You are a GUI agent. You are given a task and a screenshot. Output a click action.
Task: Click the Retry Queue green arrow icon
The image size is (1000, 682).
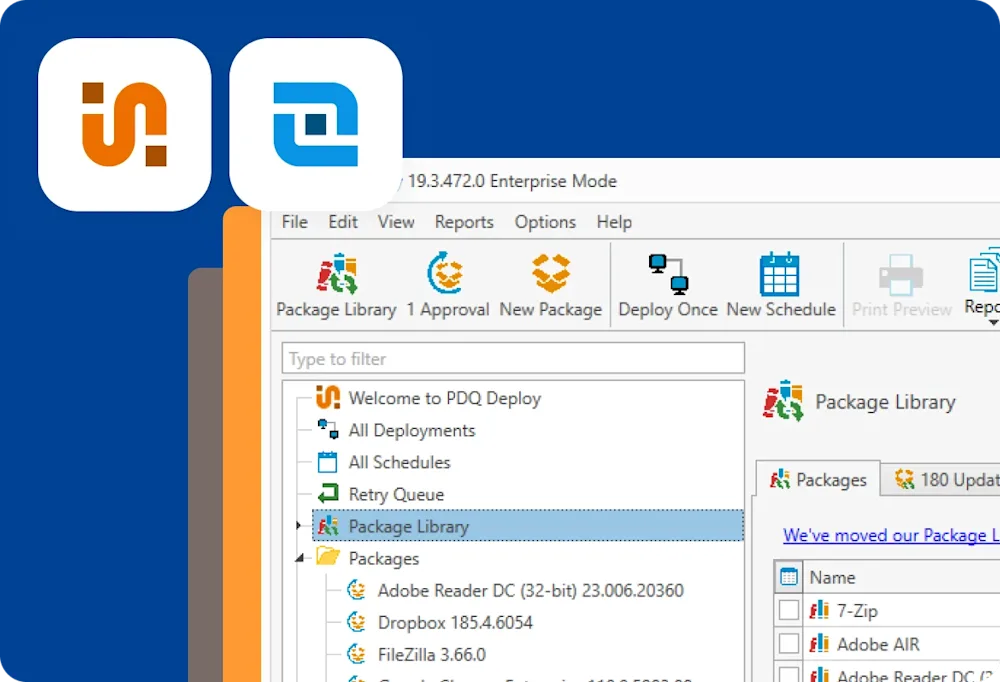(328, 493)
